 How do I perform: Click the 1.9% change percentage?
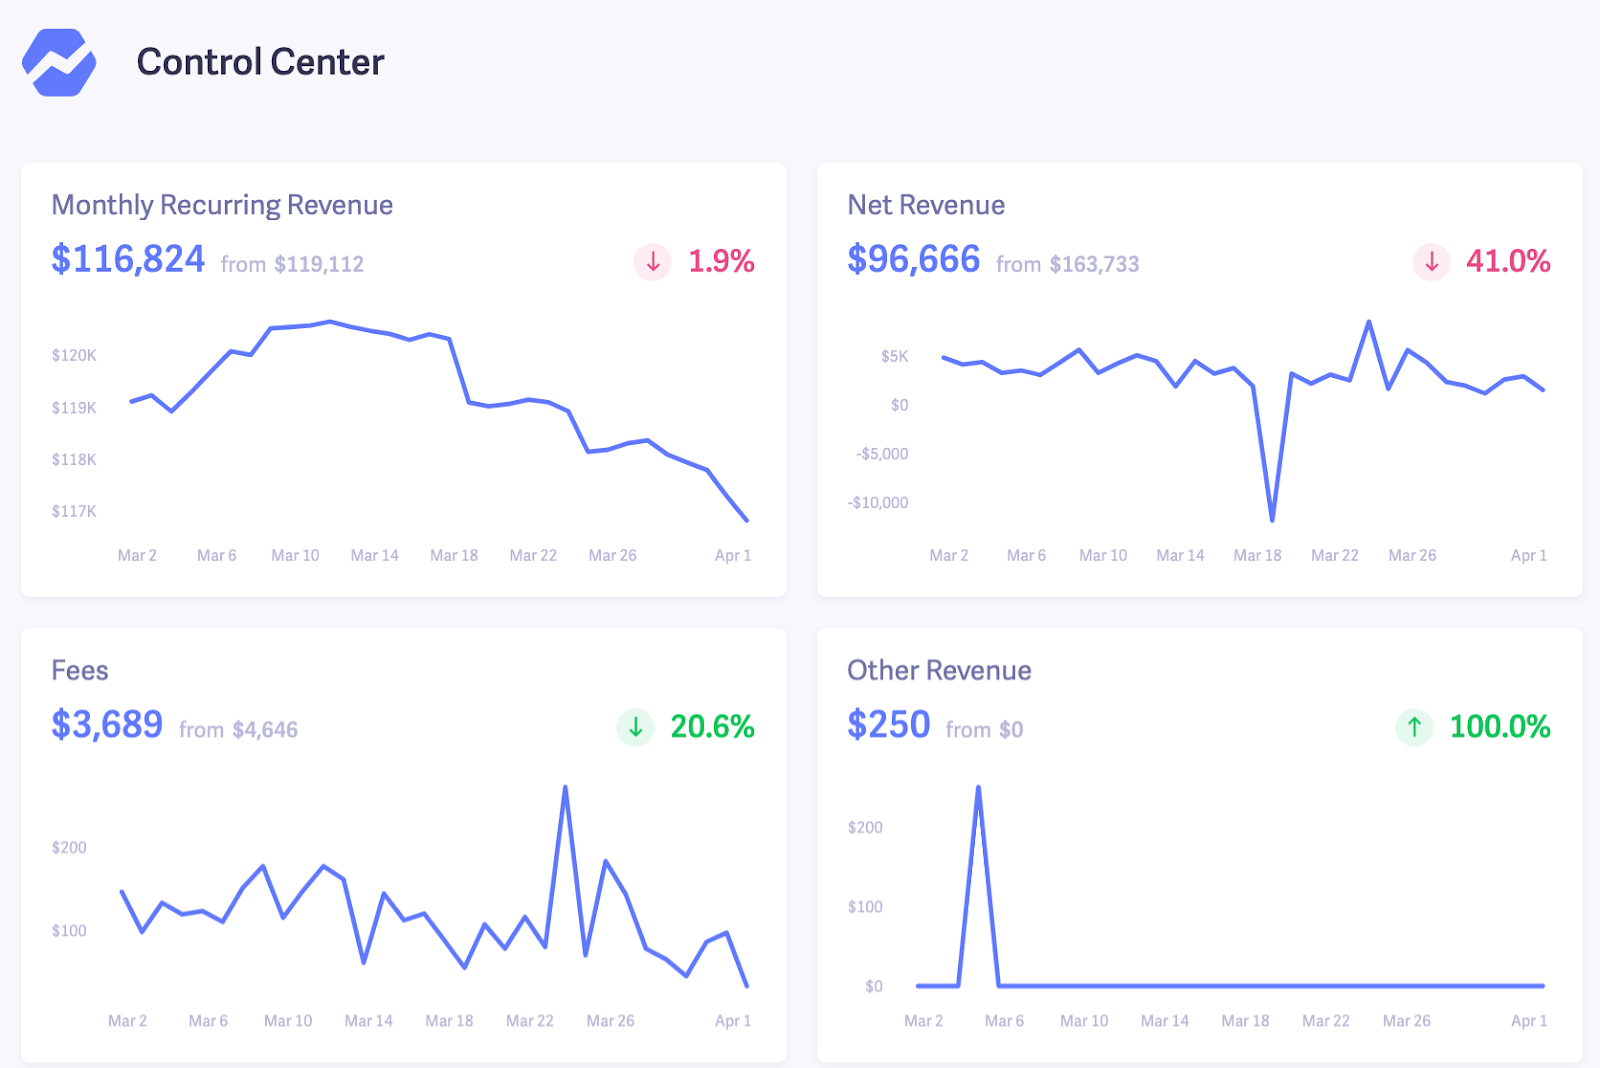[x=721, y=262]
